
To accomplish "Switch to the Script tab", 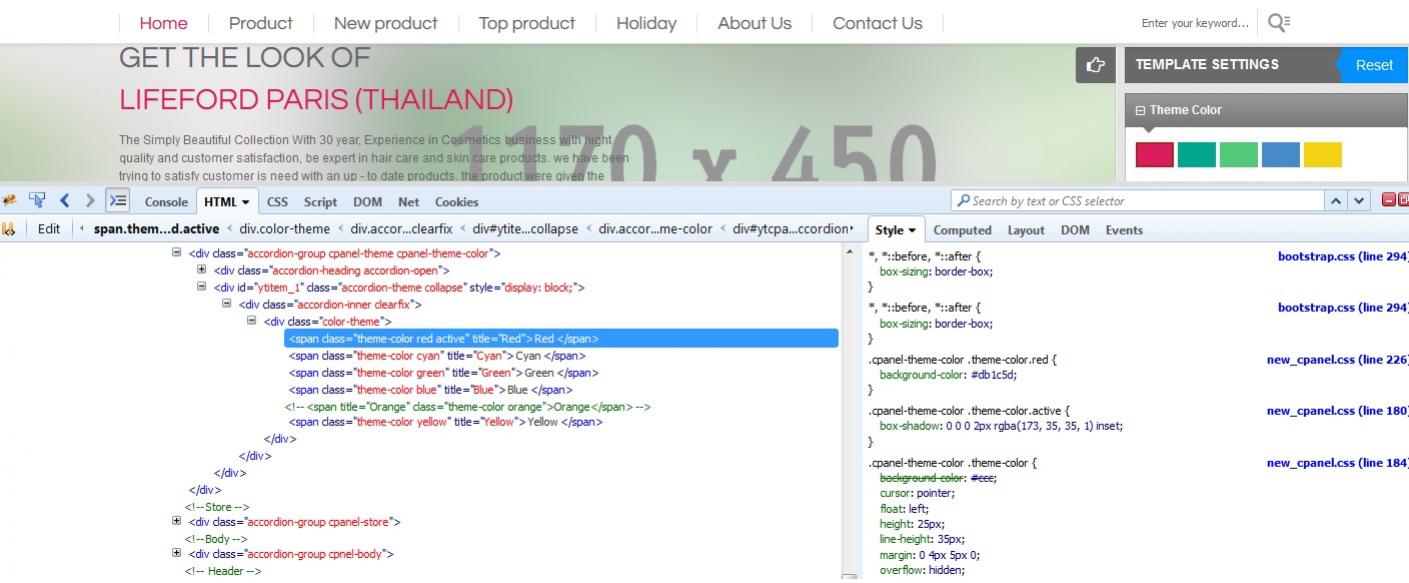I will click(x=321, y=201).
